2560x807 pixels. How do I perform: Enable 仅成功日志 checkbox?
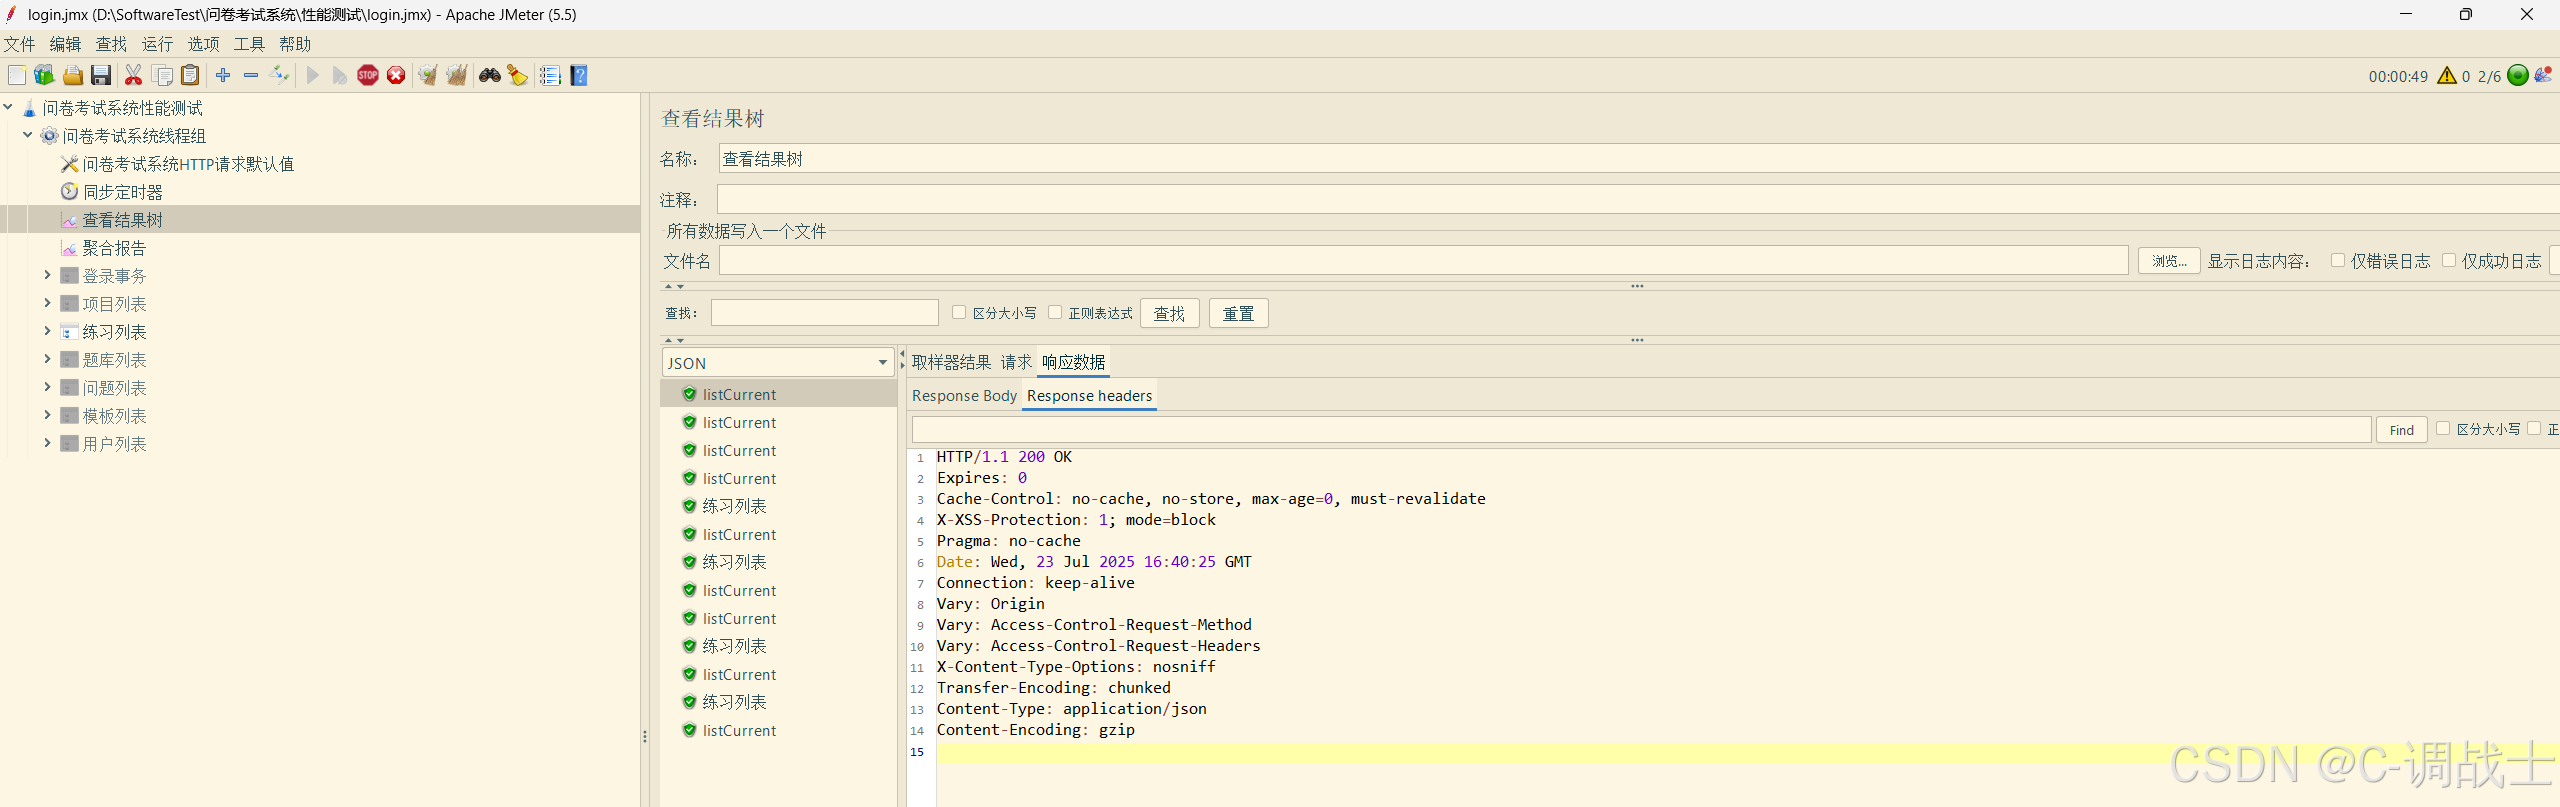pos(2449,260)
